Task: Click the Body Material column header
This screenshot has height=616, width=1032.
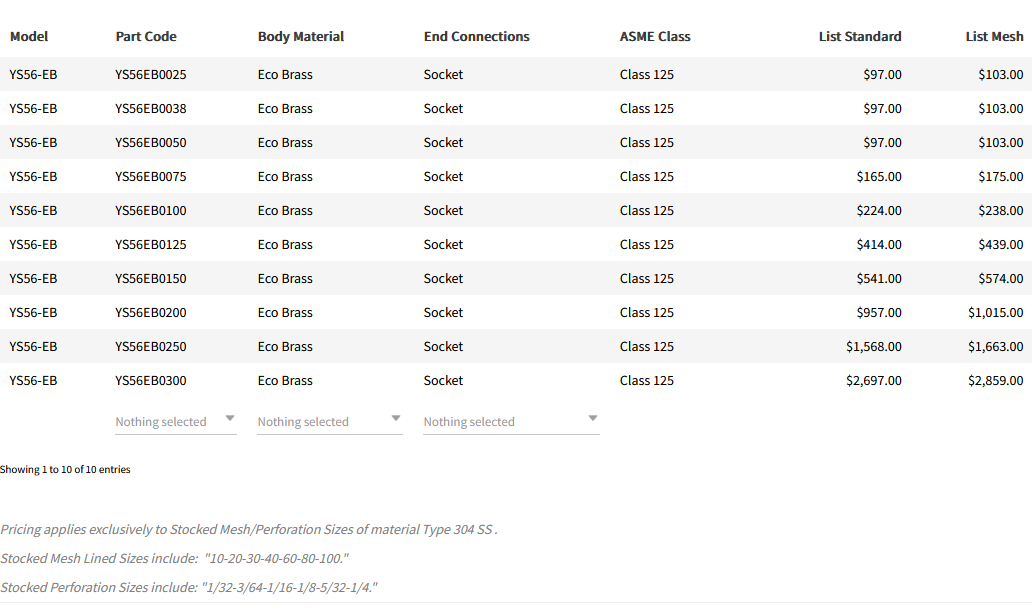Action: [x=300, y=37]
